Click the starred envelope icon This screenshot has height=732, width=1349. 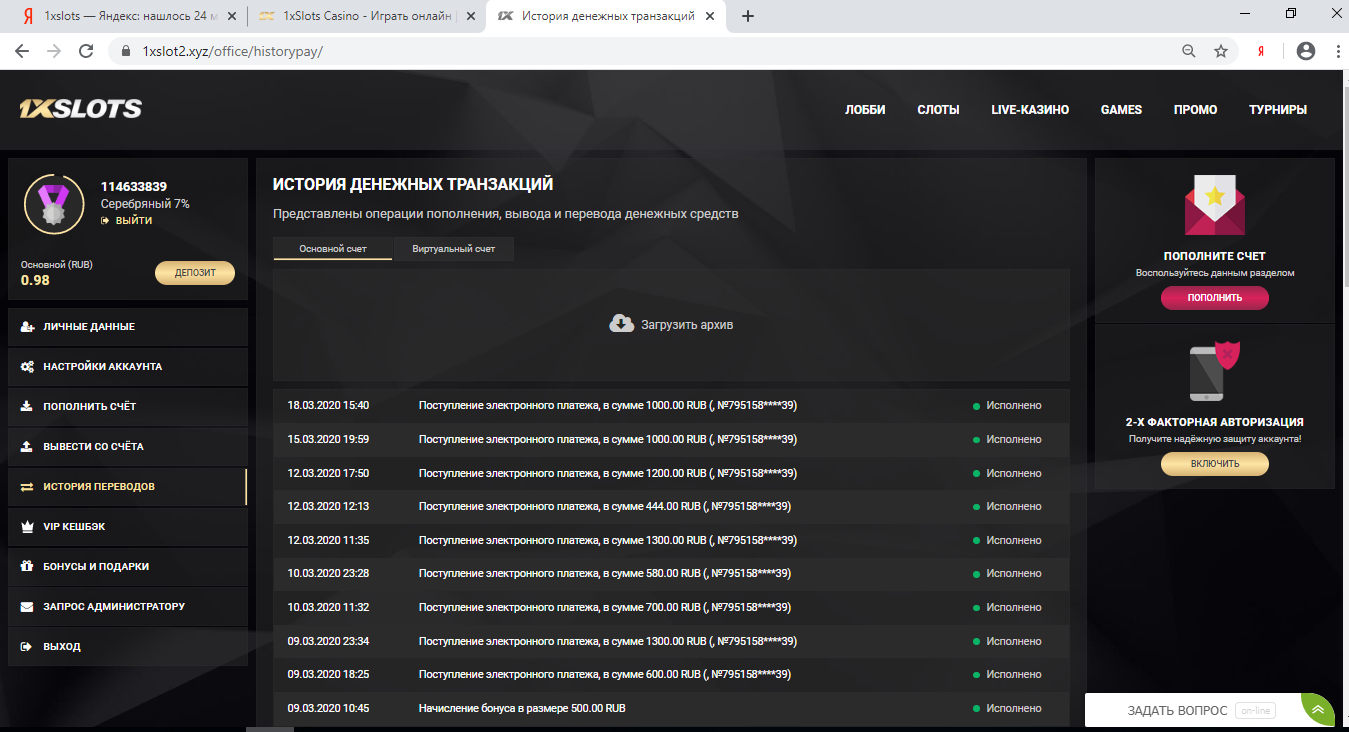coord(1214,205)
